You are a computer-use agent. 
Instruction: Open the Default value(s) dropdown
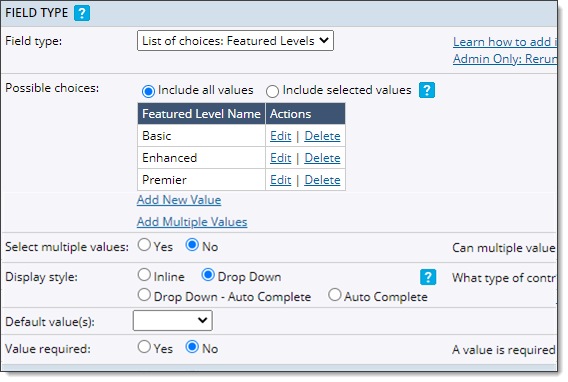[x=173, y=320]
